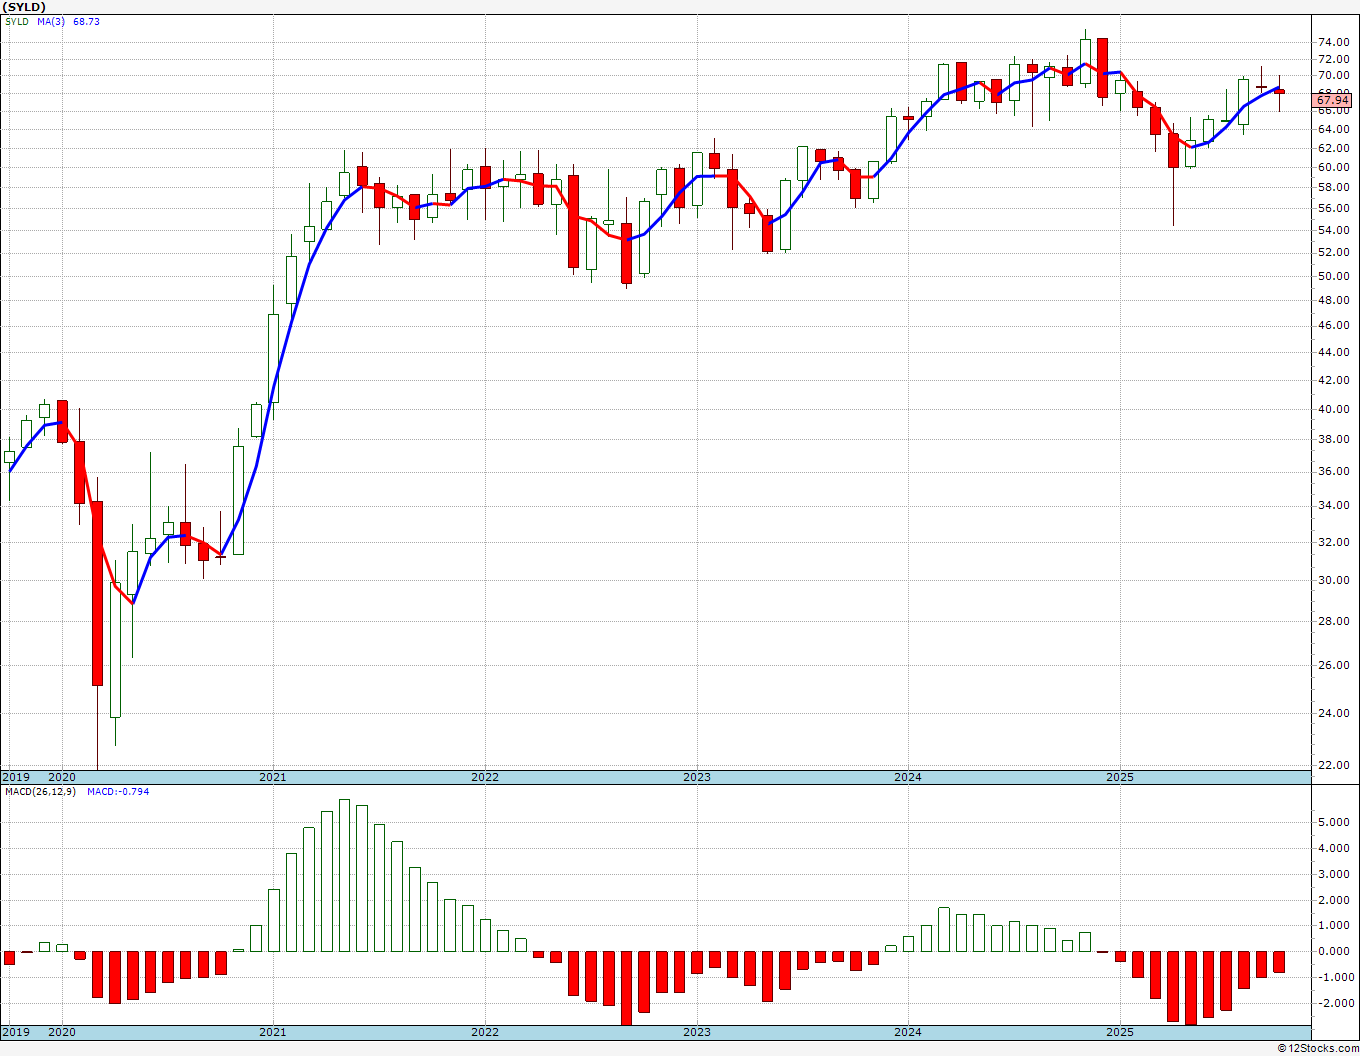Viewport: 1360px width, 1056px height.
Task: Select 2019 on the price chart time axis
Action: click(15, 777)
